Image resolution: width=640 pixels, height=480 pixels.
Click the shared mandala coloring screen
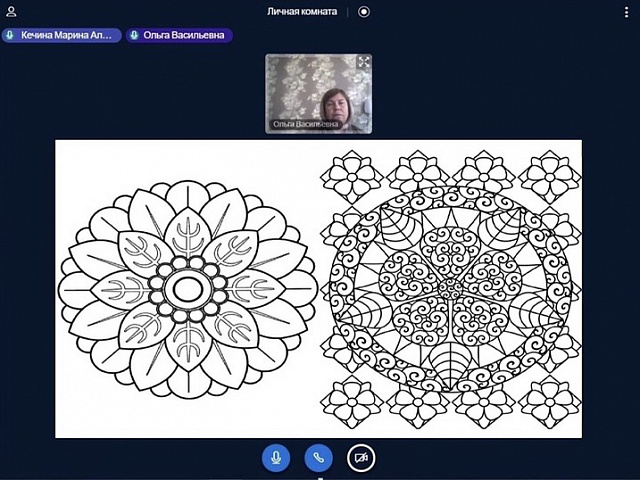(318, 289)
